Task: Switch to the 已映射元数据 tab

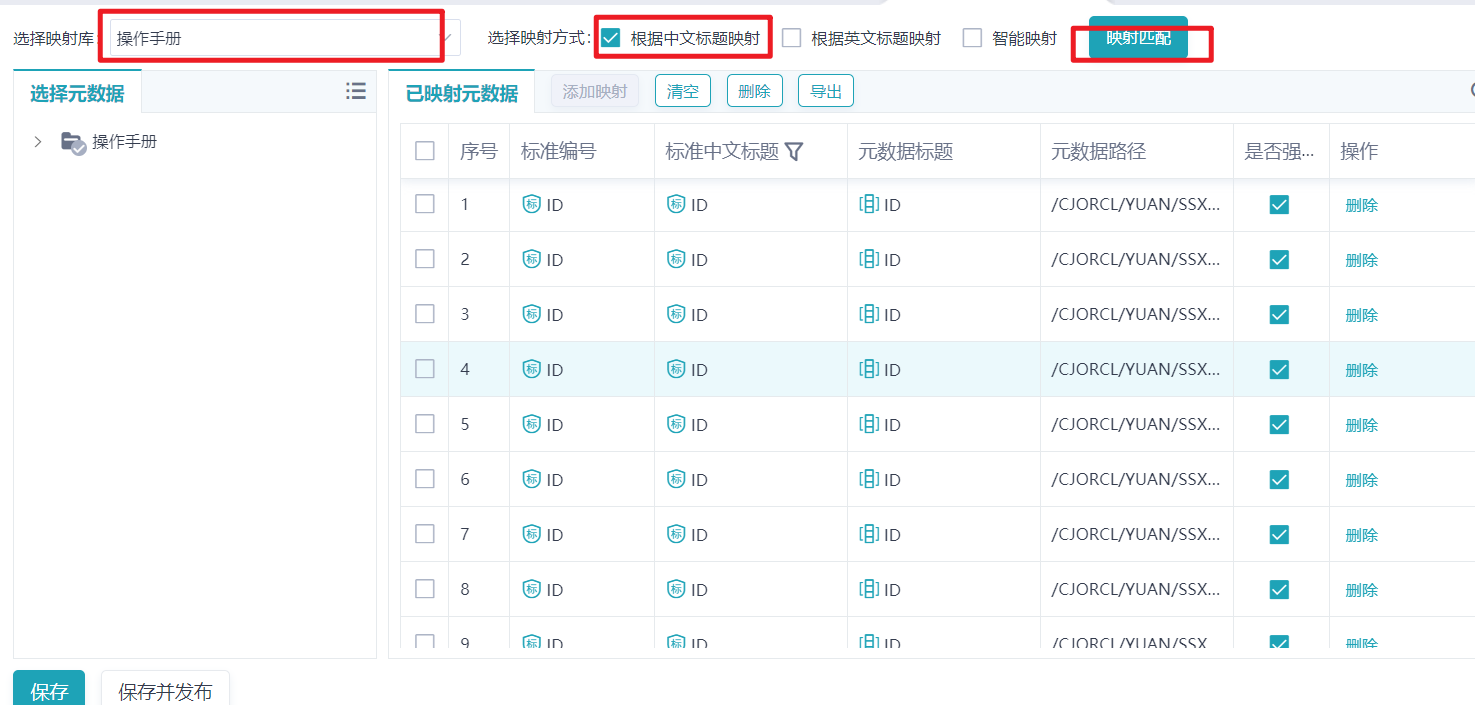Action: [461, 93]
